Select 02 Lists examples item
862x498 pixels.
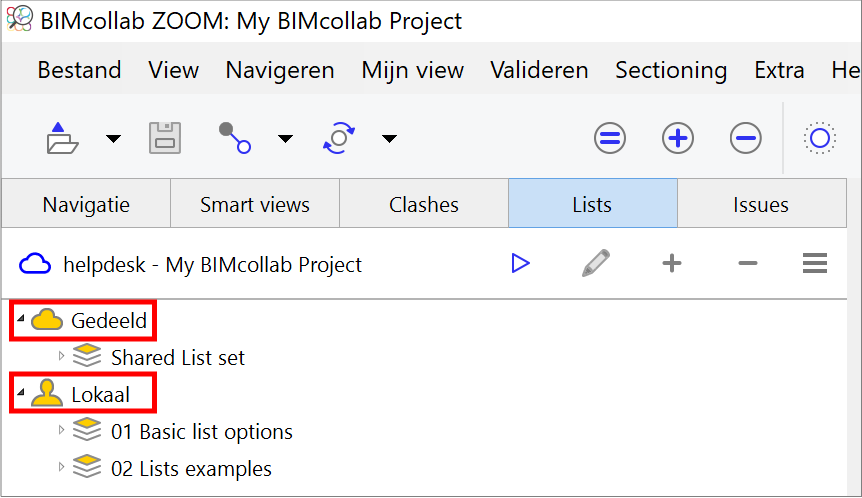coord(191,468)
